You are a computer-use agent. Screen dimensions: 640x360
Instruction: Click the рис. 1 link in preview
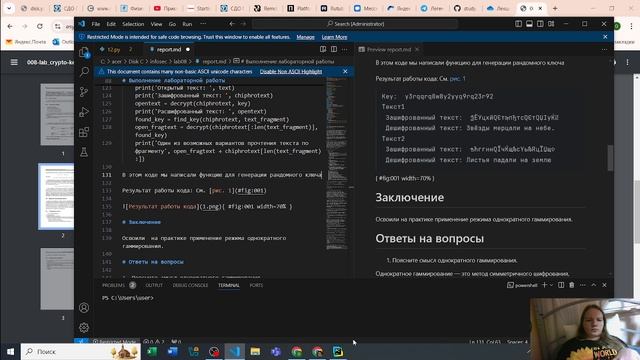[x=458, y=79]
